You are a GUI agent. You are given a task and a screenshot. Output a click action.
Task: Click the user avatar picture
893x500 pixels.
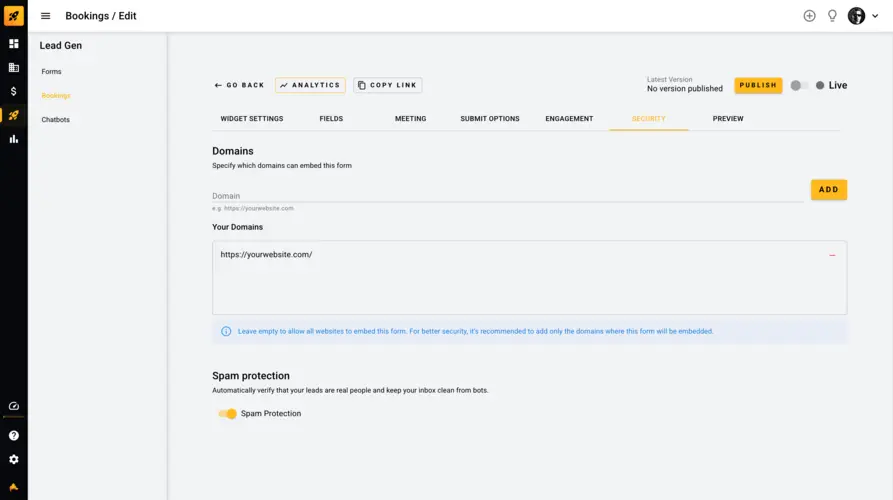tap(856, 16)
